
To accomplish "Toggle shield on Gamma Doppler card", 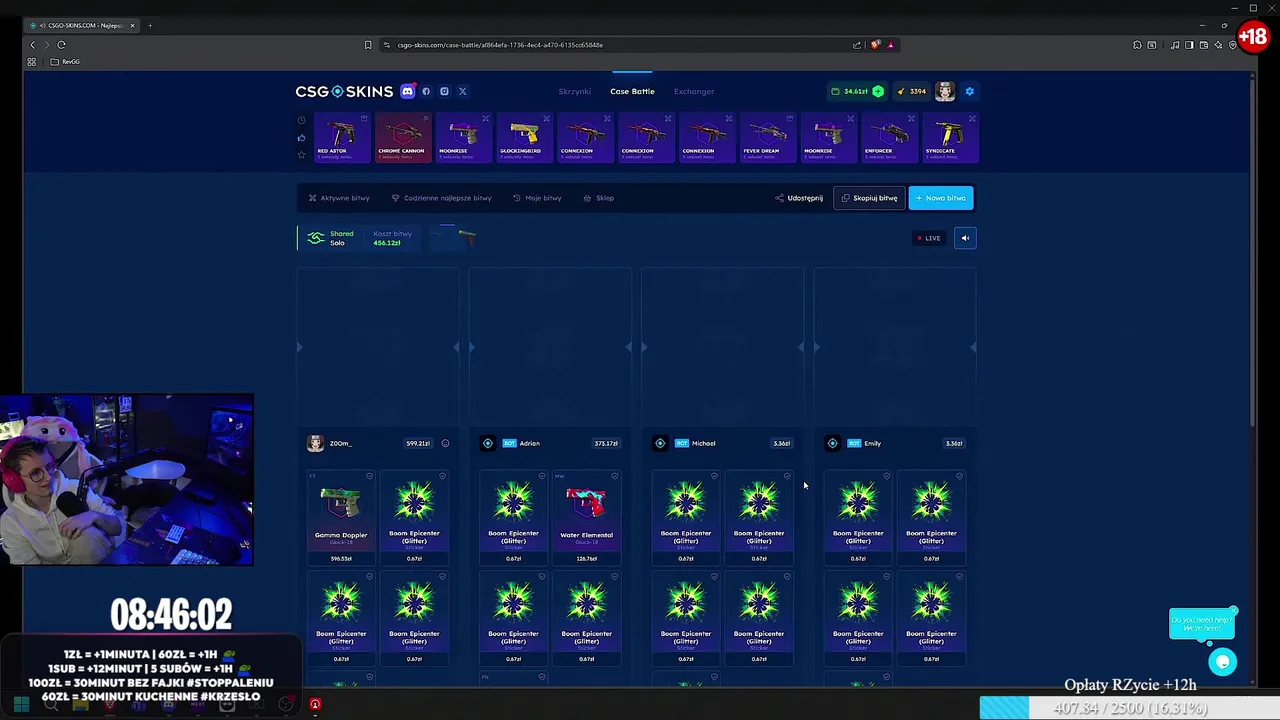I will pos(369,477).
